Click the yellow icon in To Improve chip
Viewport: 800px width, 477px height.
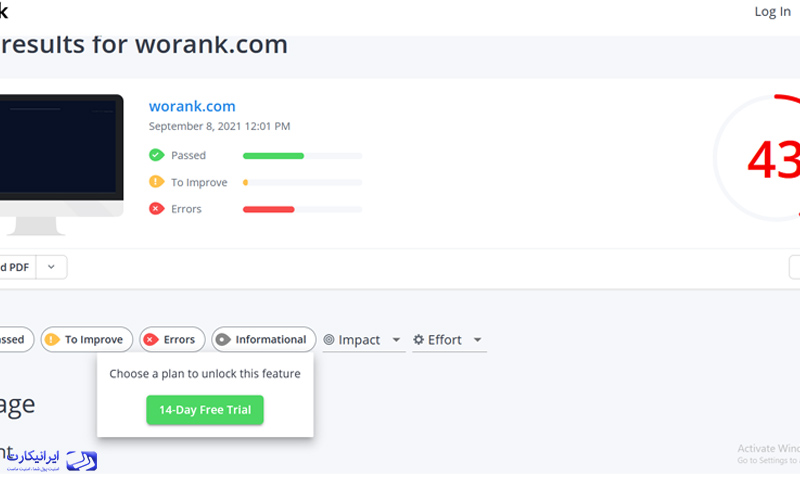click(52, 339)
